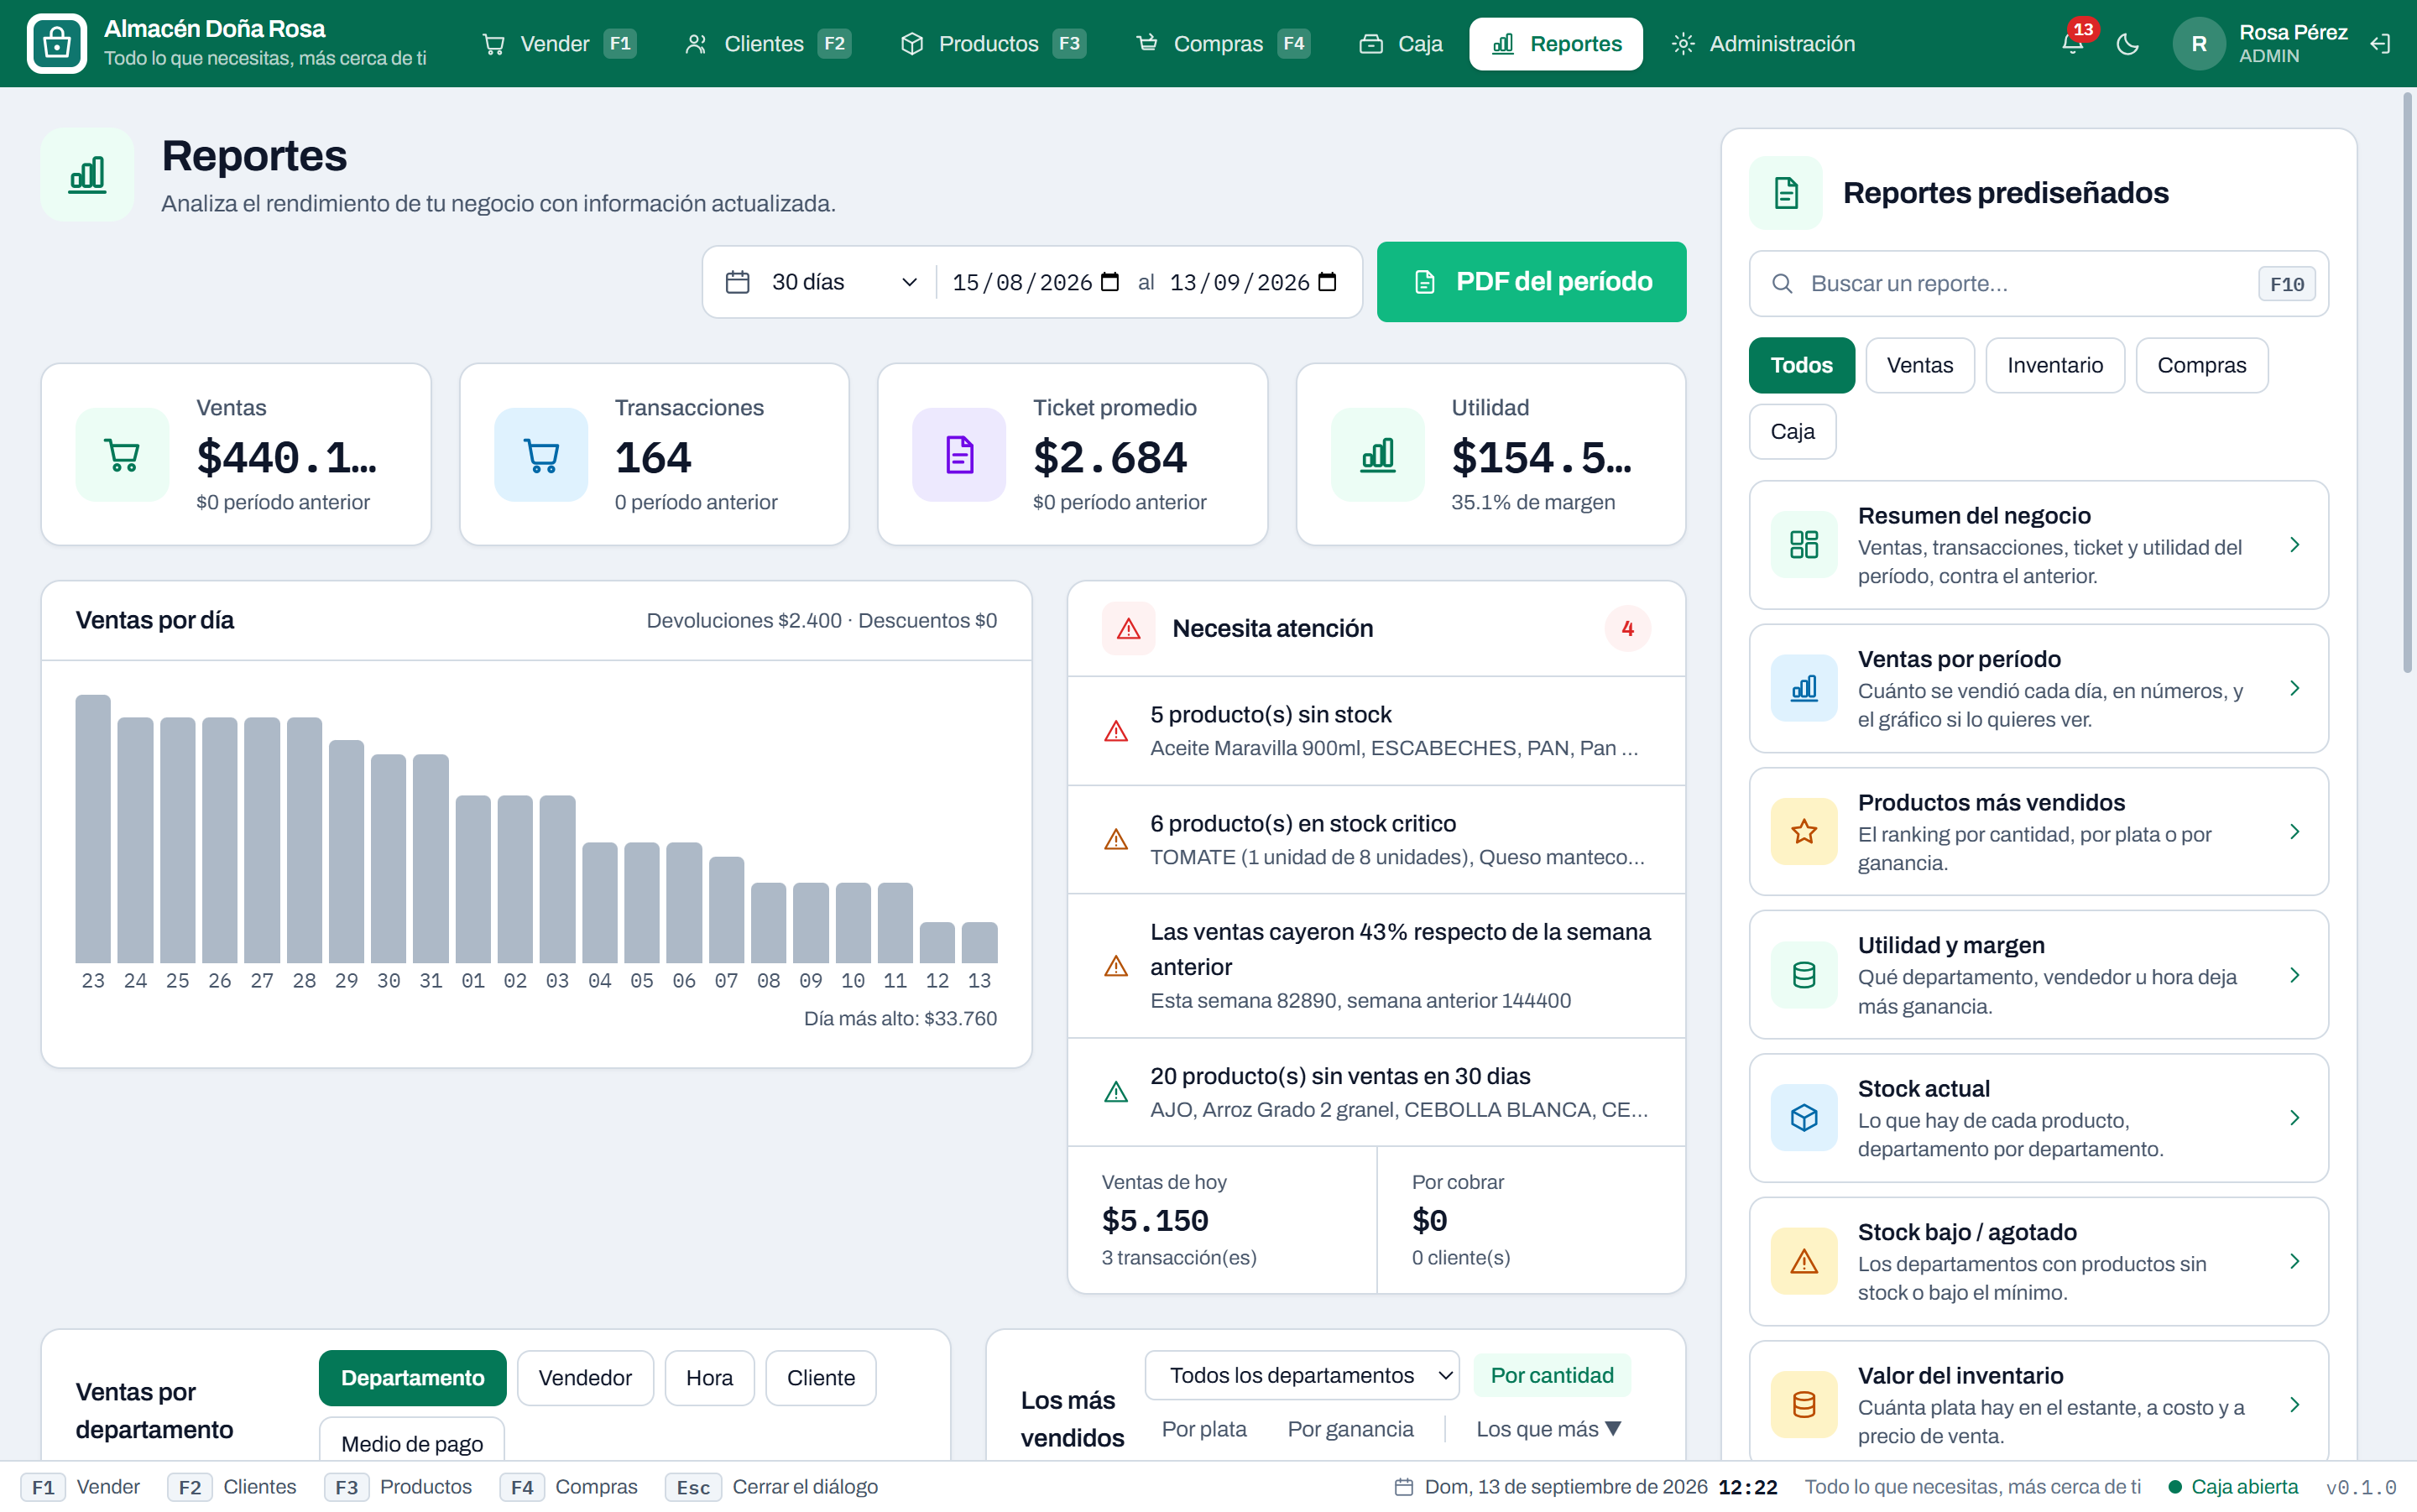
Task: Select Por ganancia ranking option
Action: (1350, 1430)
